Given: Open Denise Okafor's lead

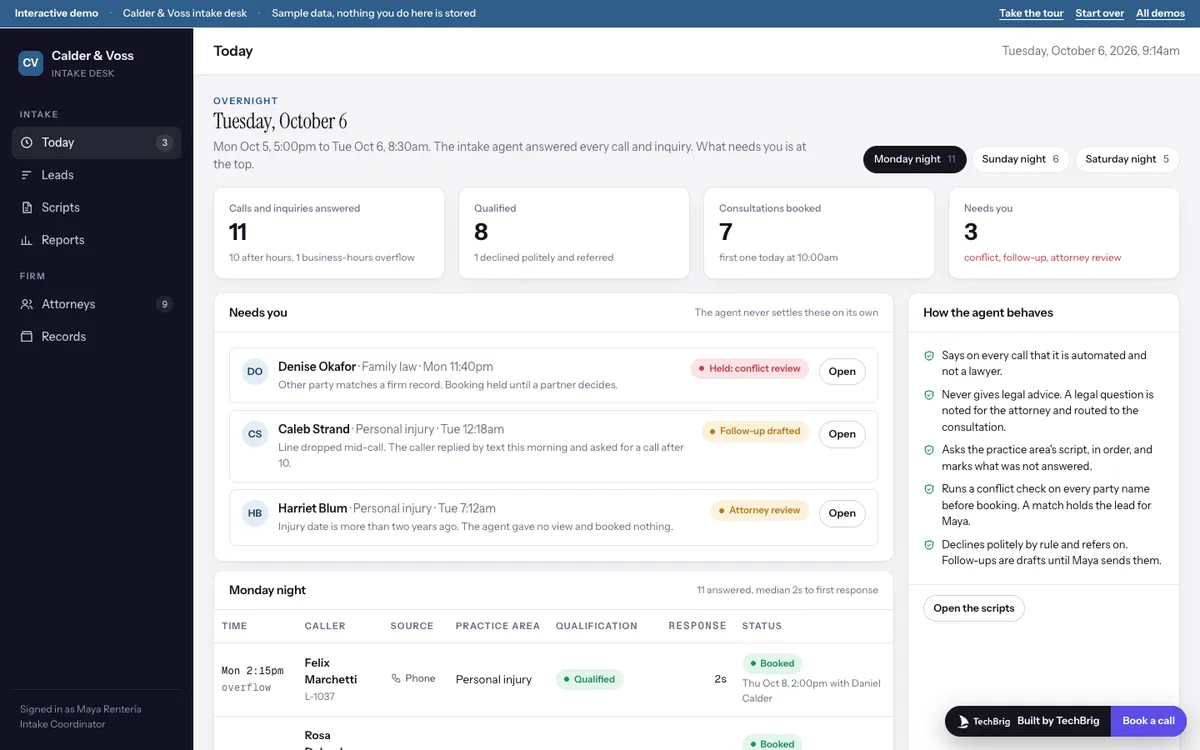Looking at the screenshot, I should [x=842, y=371].
